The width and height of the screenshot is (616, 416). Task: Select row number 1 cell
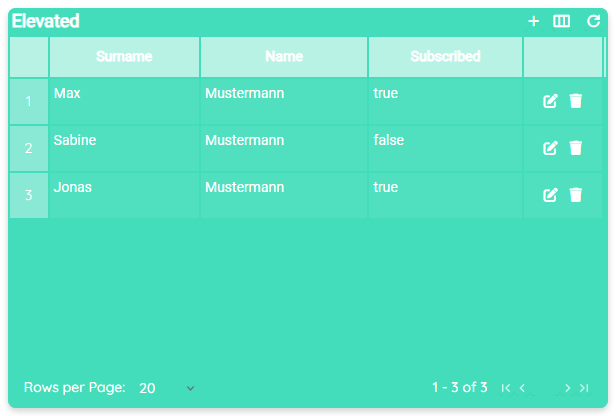pos(29,101)
